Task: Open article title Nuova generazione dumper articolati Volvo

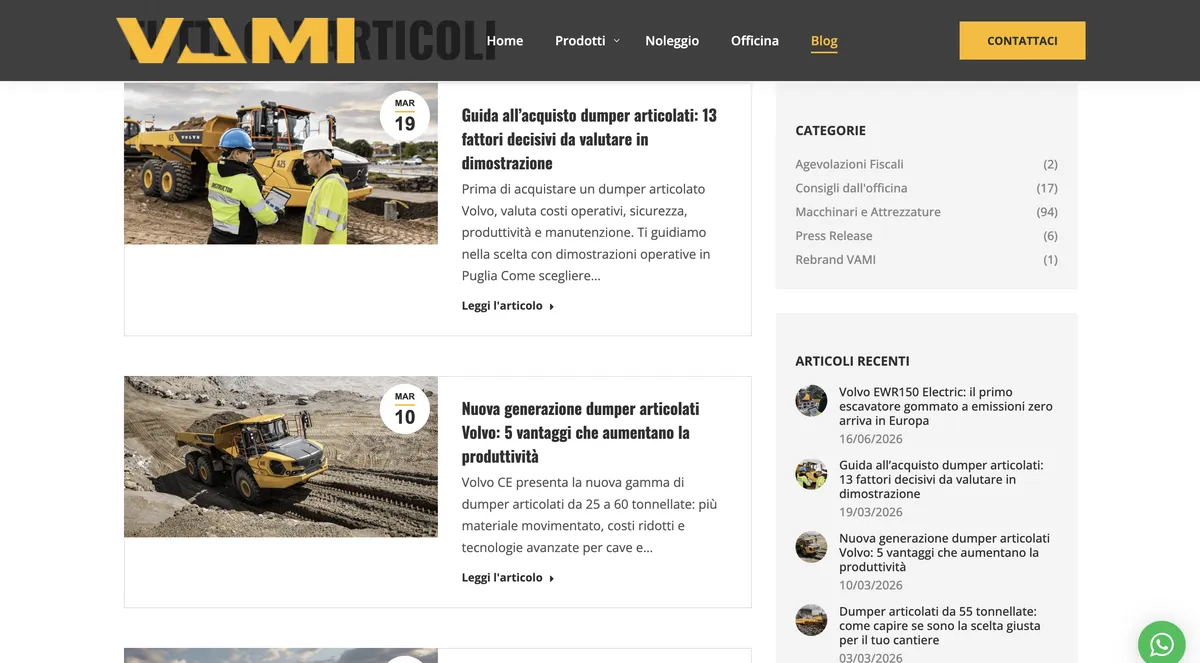Action: [x=580, y=432]
